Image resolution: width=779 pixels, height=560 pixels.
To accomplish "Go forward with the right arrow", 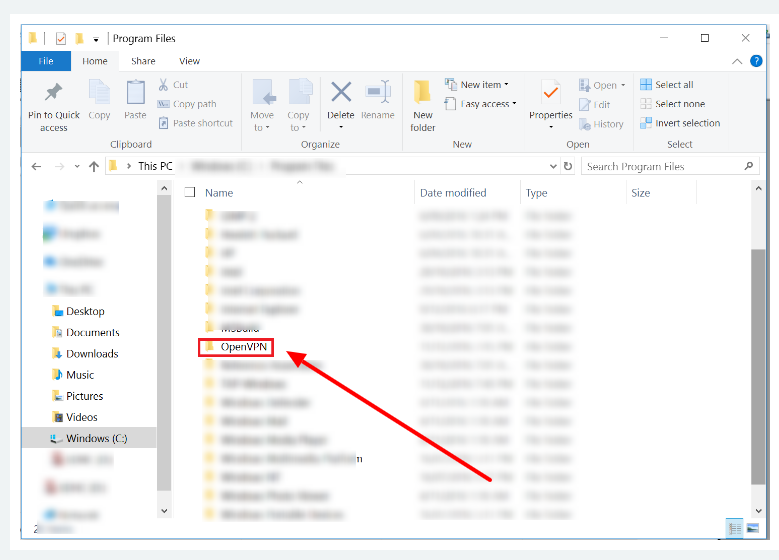I will tap(60, 166).
